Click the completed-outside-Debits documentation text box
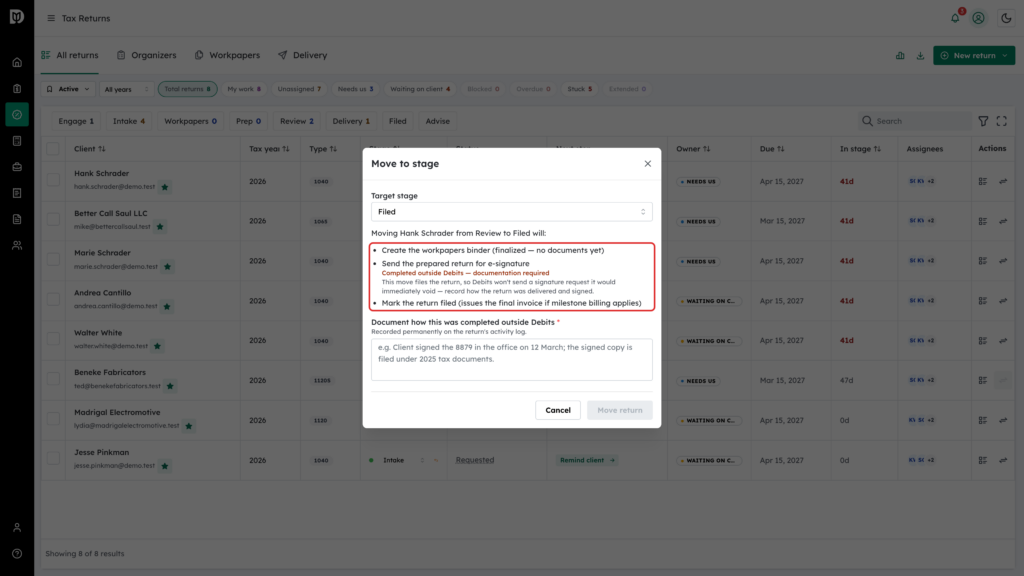 511,359
